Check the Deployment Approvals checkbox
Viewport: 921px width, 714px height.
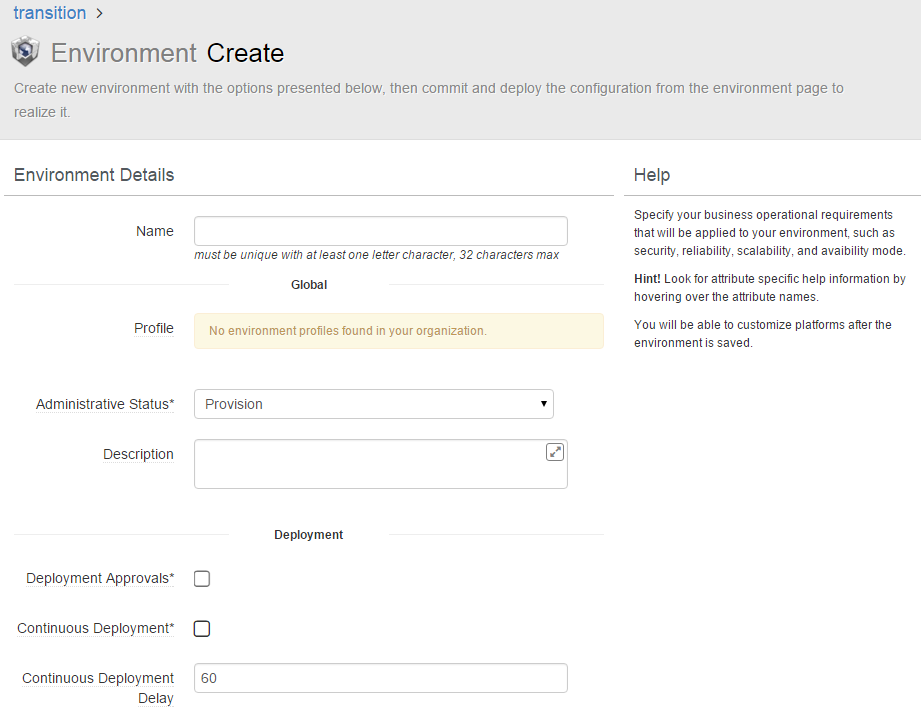coord(201,578)
